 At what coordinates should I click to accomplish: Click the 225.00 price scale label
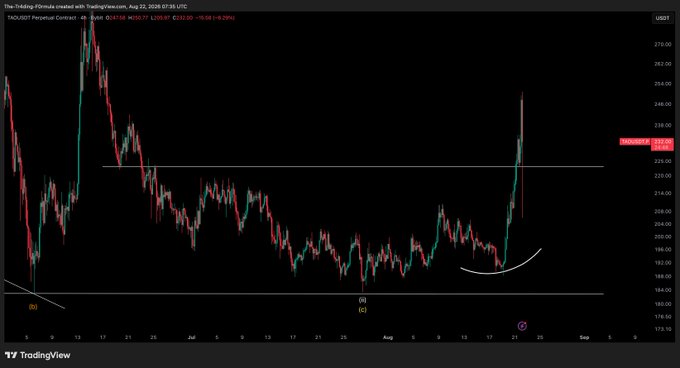[662, 161]
